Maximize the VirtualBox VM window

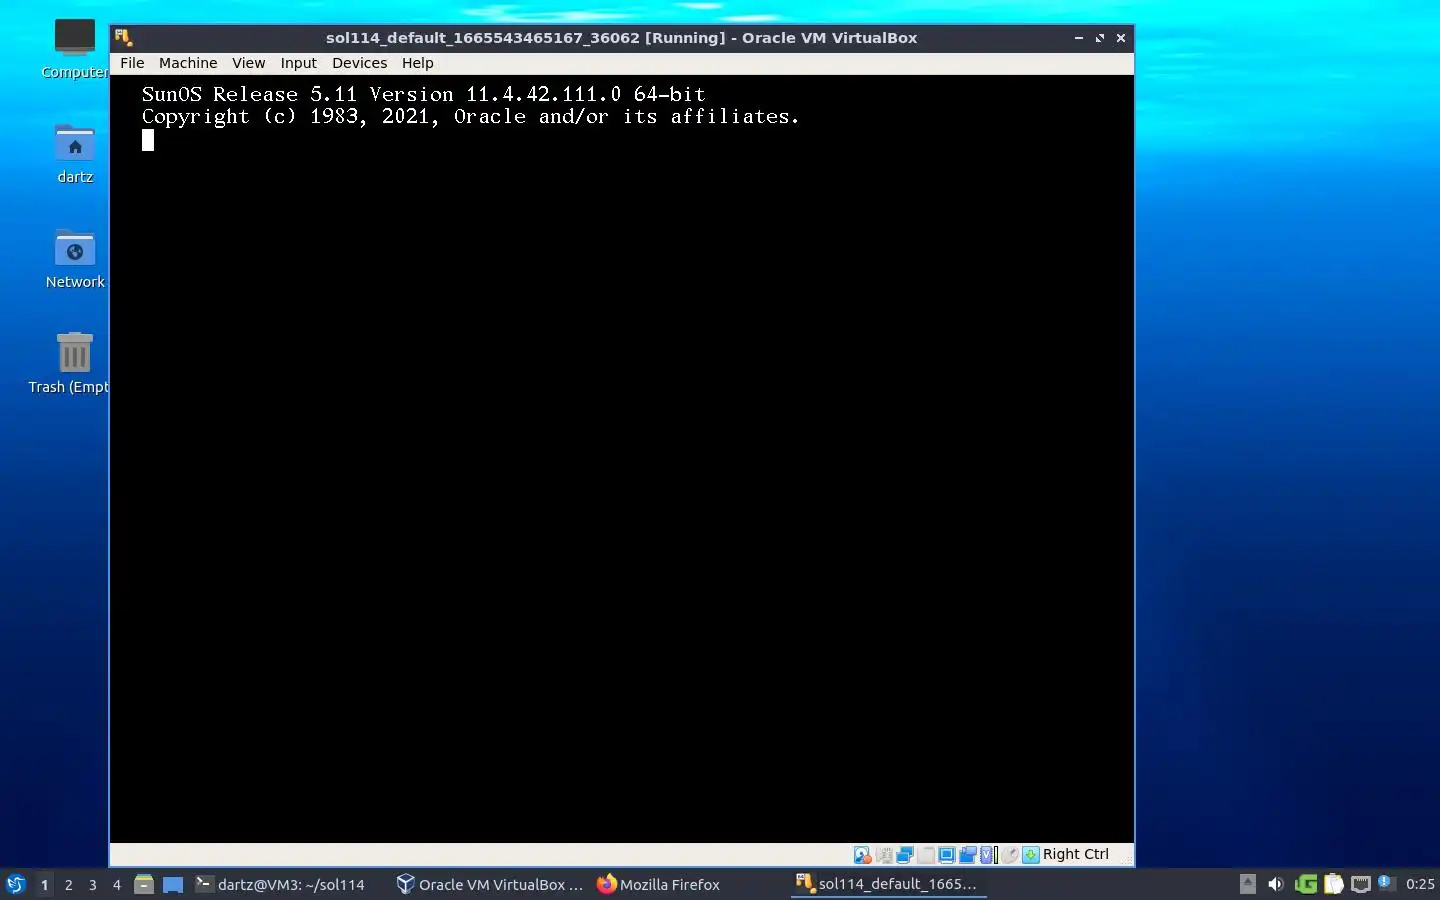pyautogui.click(x=1100, y=38)
